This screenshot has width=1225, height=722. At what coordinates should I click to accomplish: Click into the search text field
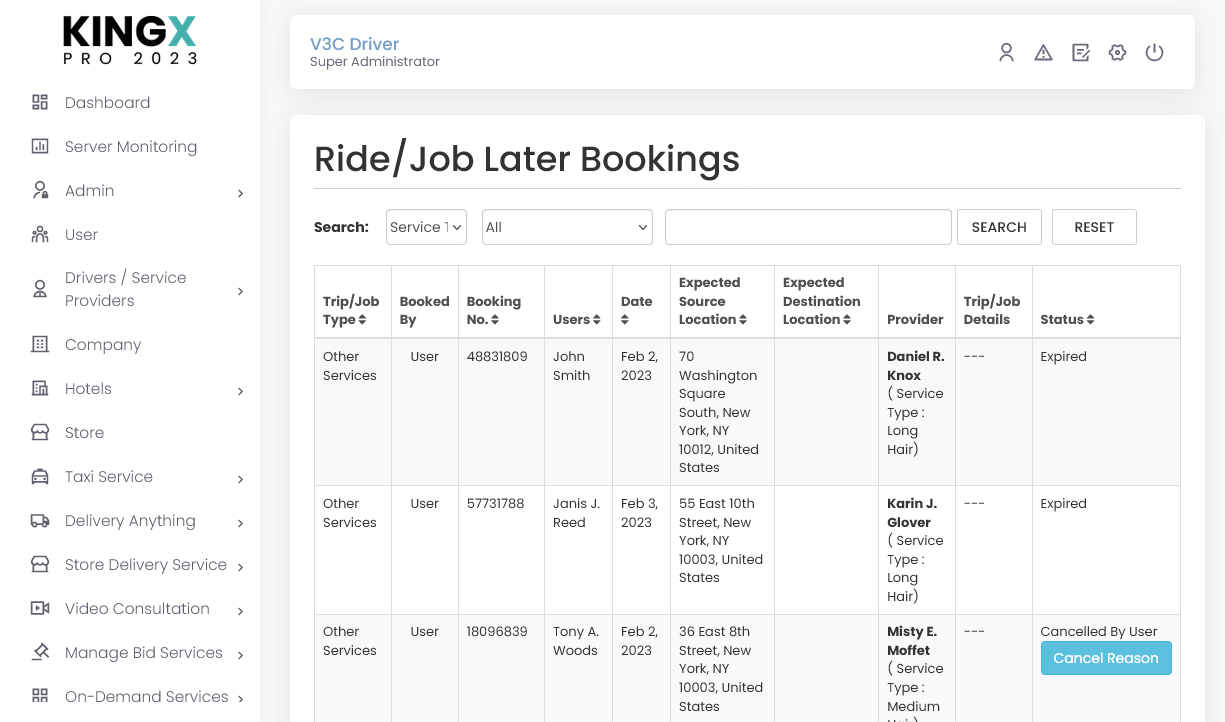coord(807,227)
